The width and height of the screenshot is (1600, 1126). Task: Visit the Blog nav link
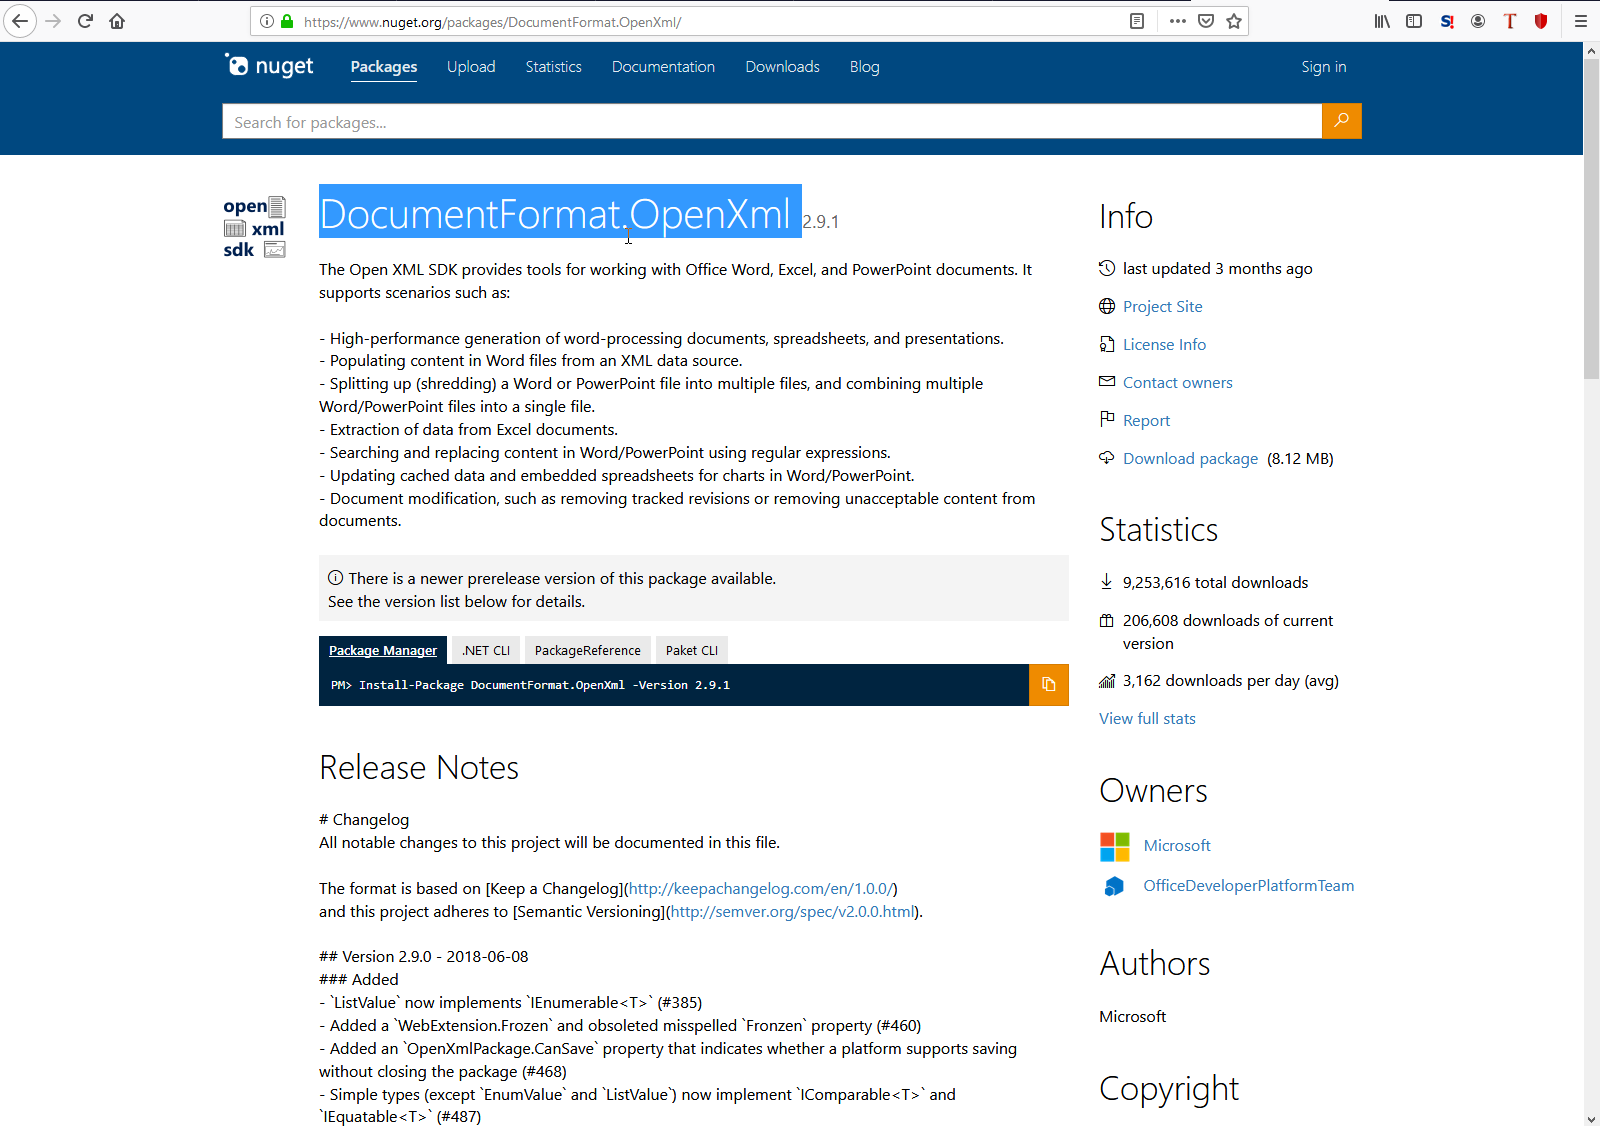click(865, 67)
